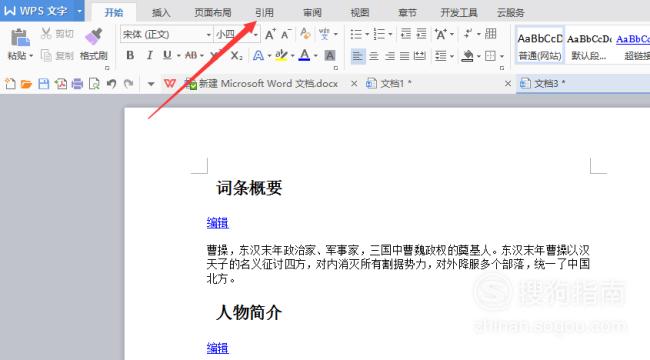
Task: Apply subscript with the X₂ icon
Action: click(237, 55)
